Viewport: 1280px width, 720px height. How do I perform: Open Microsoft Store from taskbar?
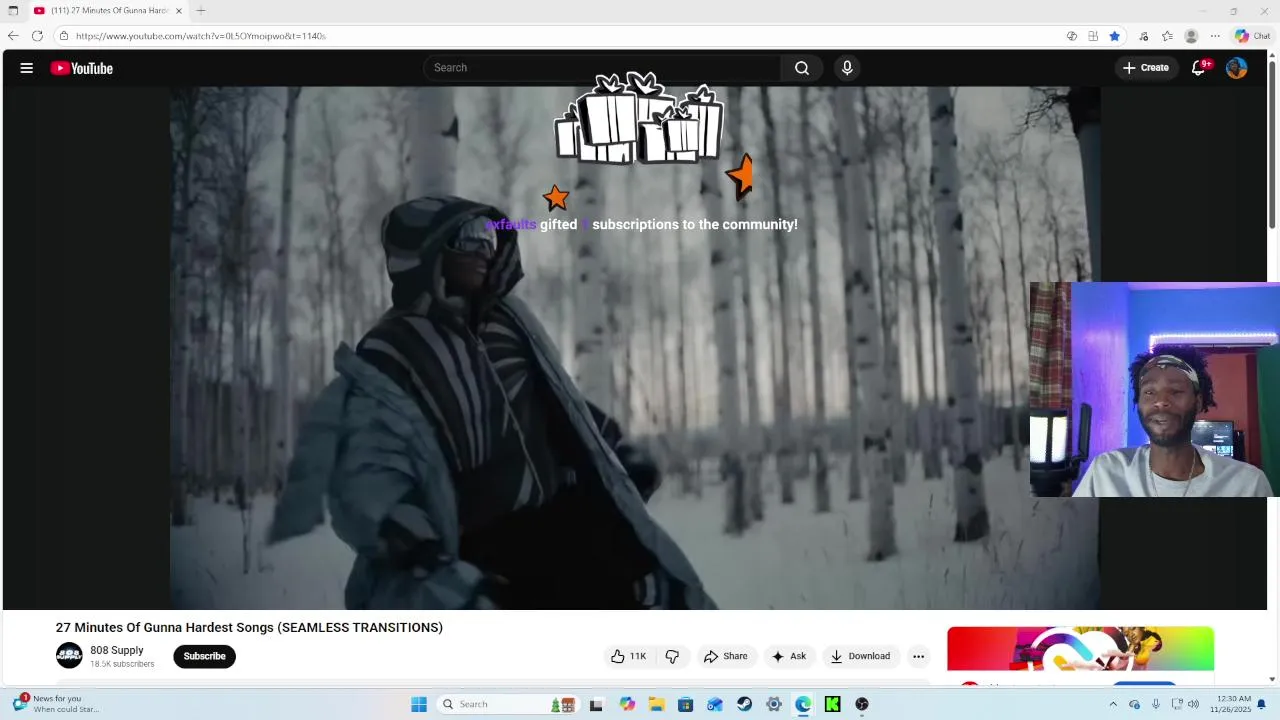(685, 704)
